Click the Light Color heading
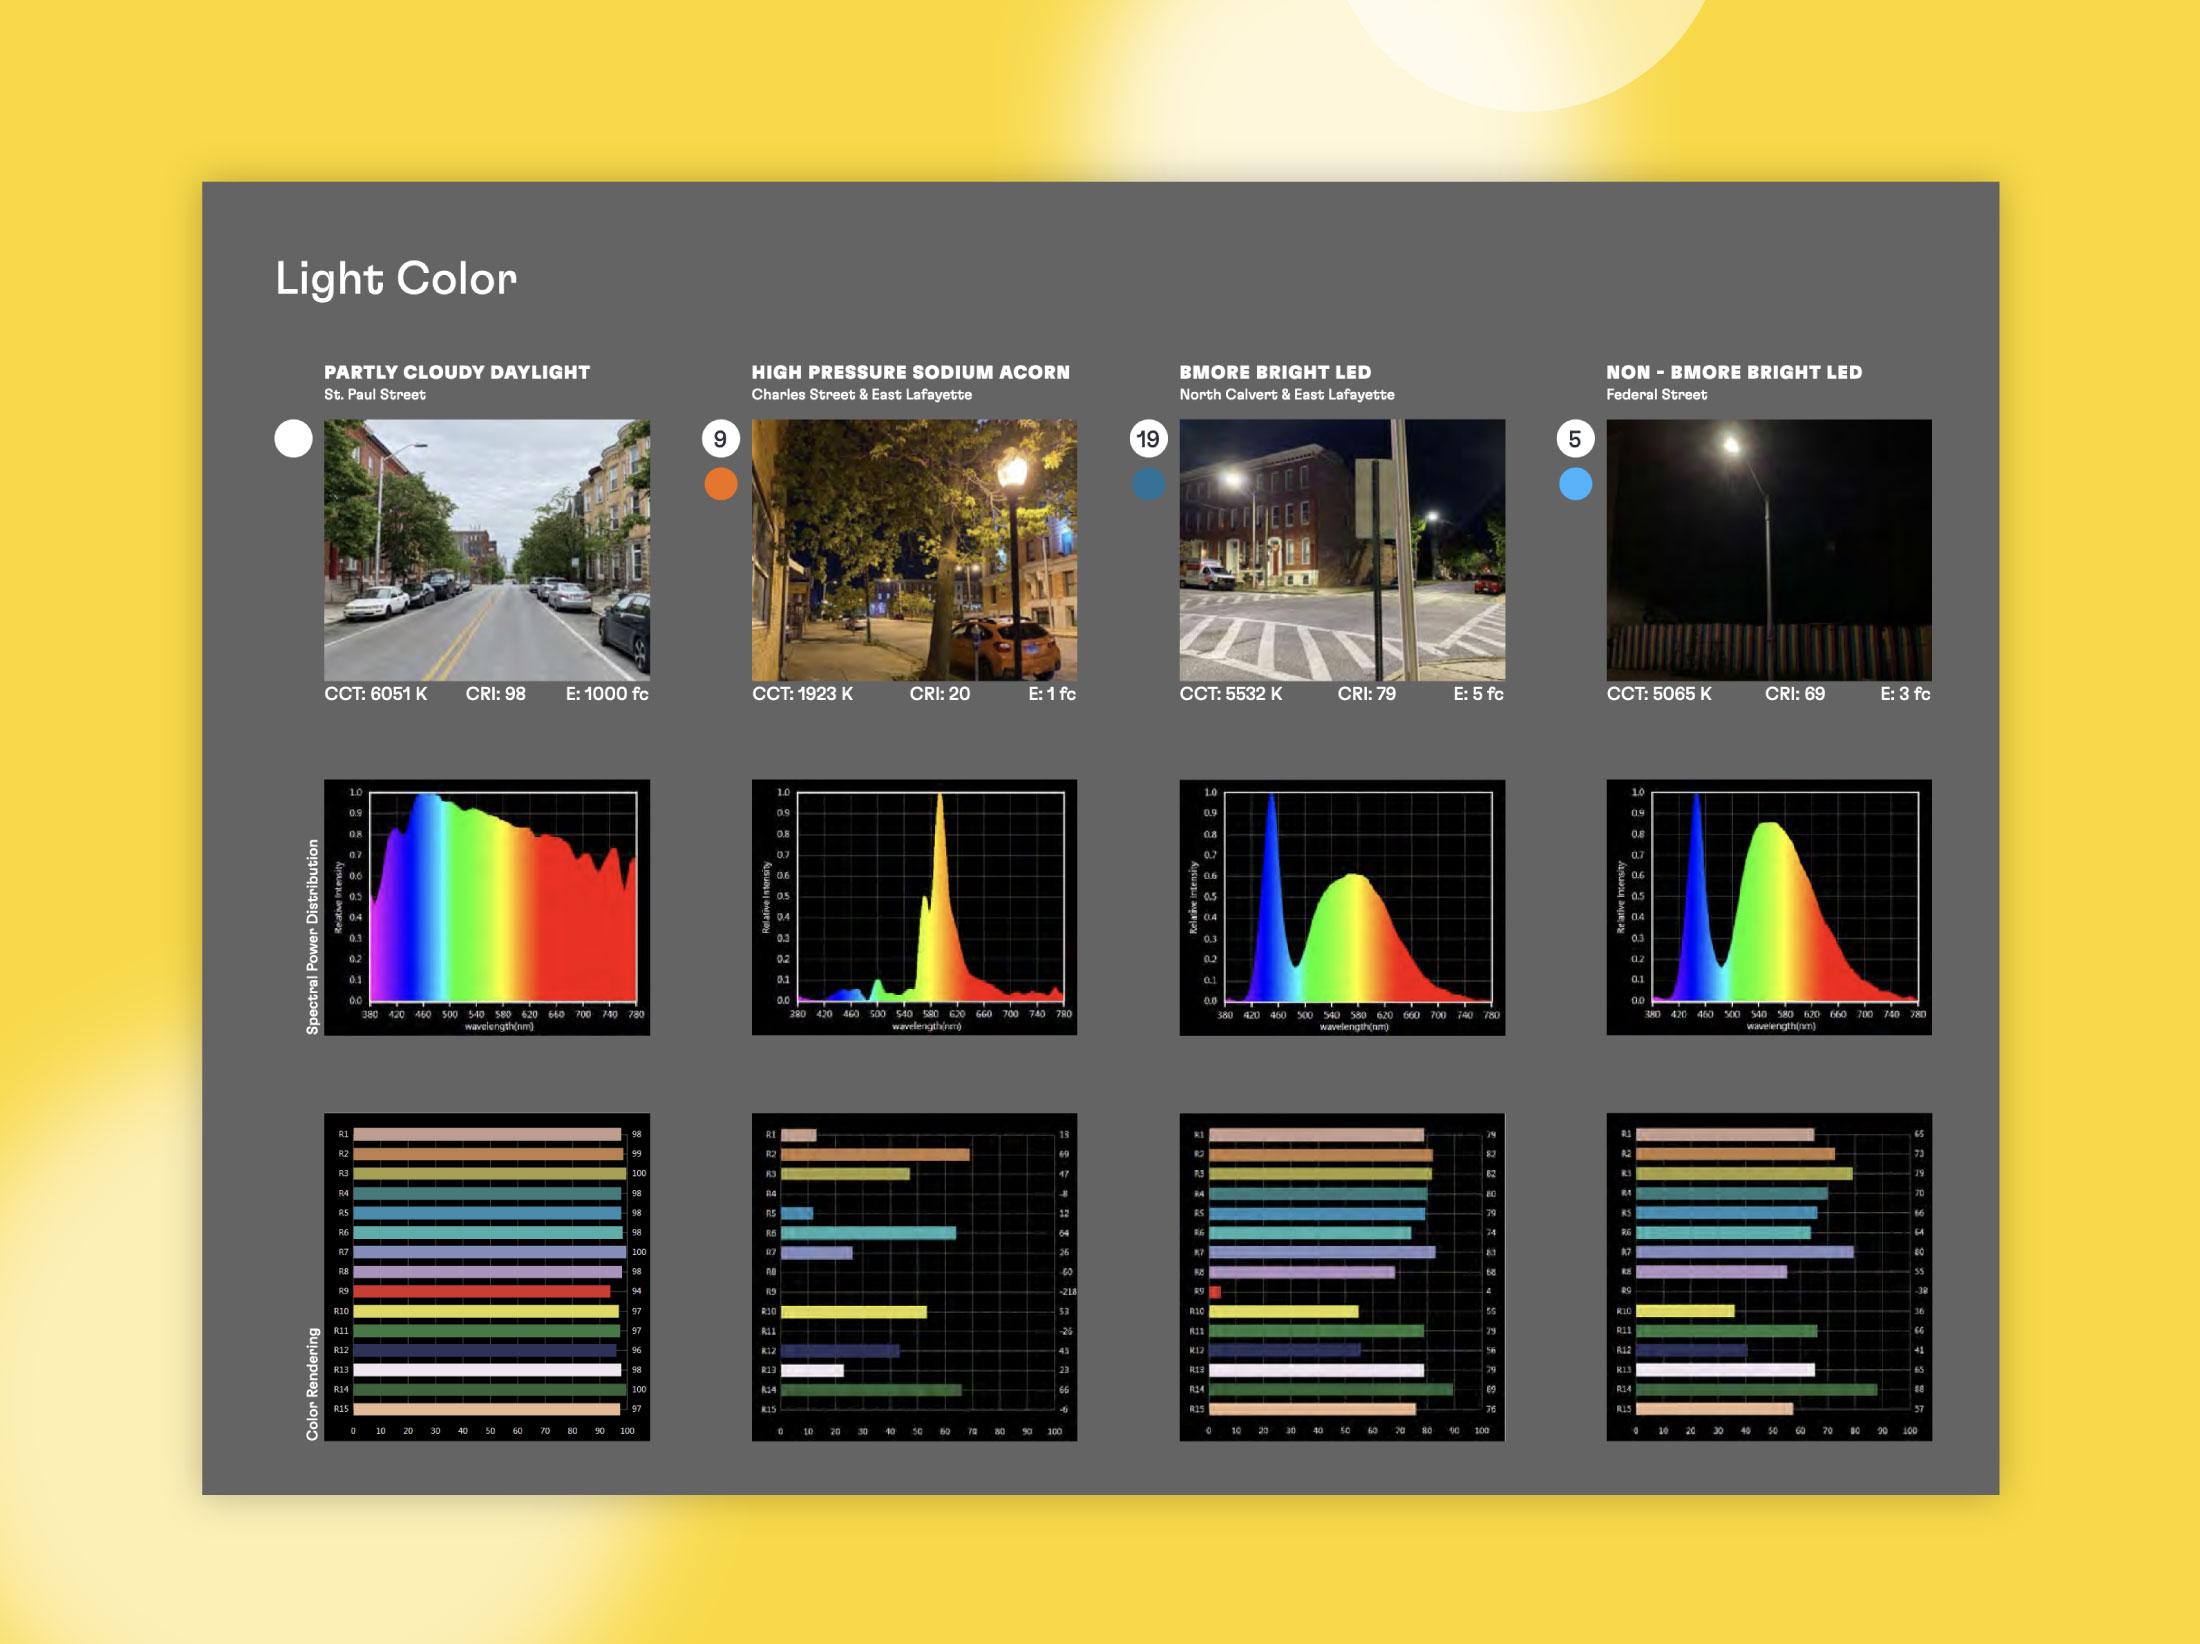This screenshot has width=2200, height=1644. coord(396,279)
